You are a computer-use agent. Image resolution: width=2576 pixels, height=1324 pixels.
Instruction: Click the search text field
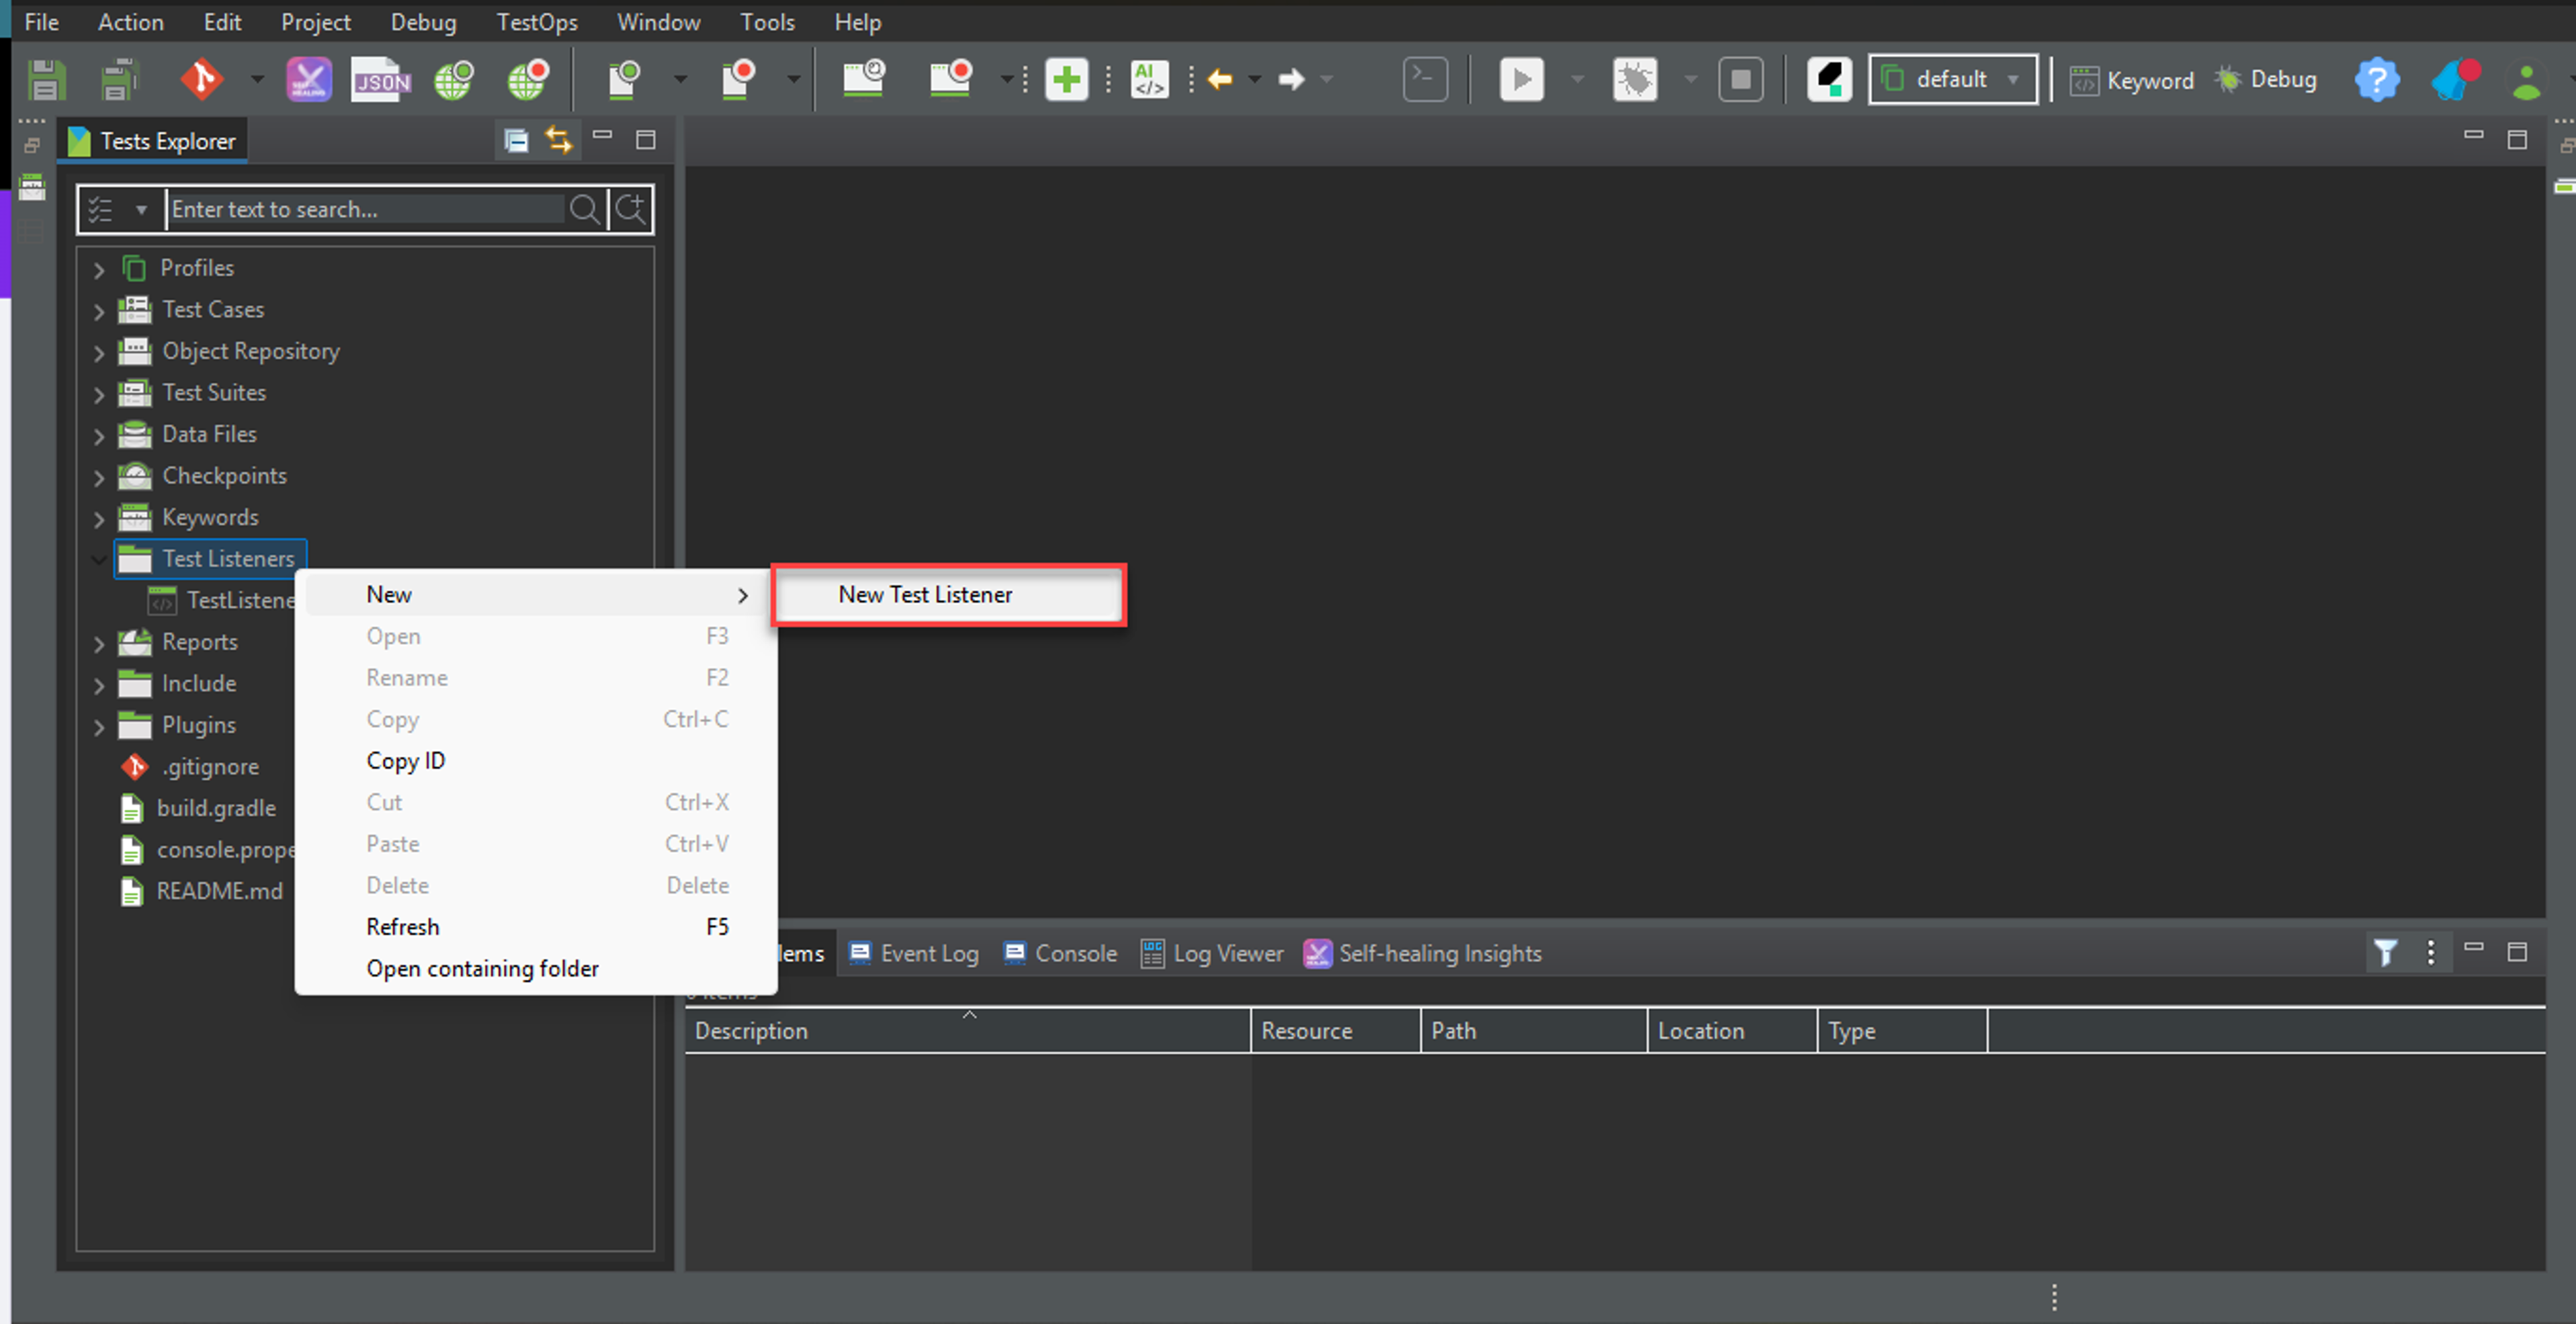tap(365, 209)
